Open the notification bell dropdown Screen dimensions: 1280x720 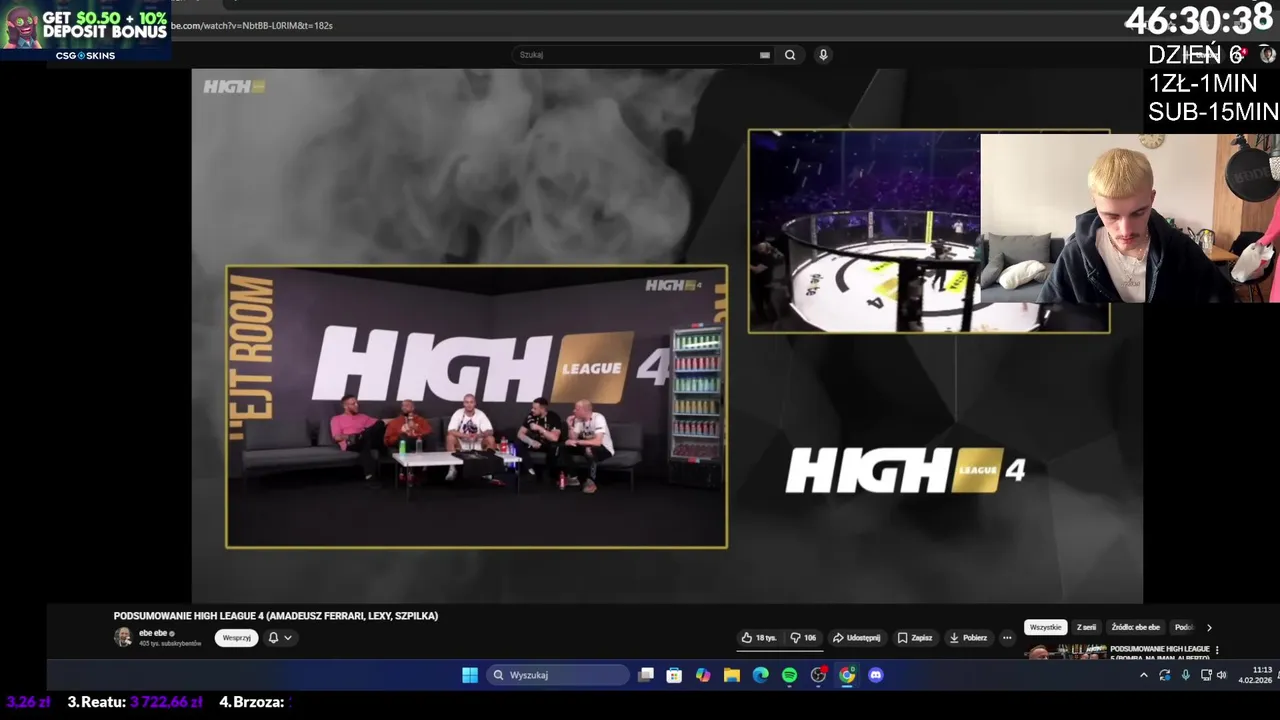(x=280, y=638)
